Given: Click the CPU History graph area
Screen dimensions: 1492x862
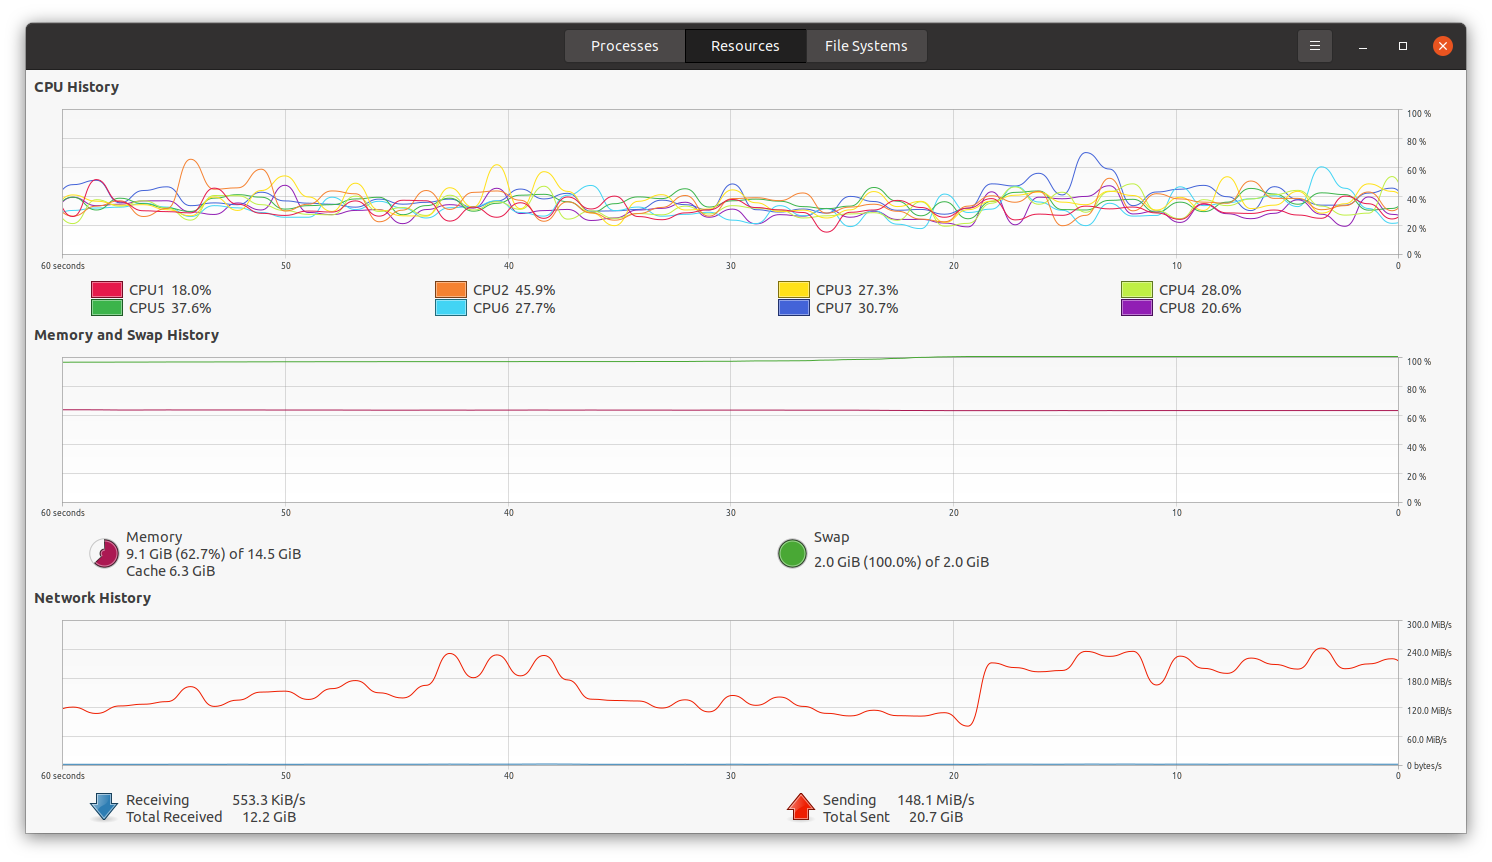Looking at the screenshot, I should click(x=730, y=182).
